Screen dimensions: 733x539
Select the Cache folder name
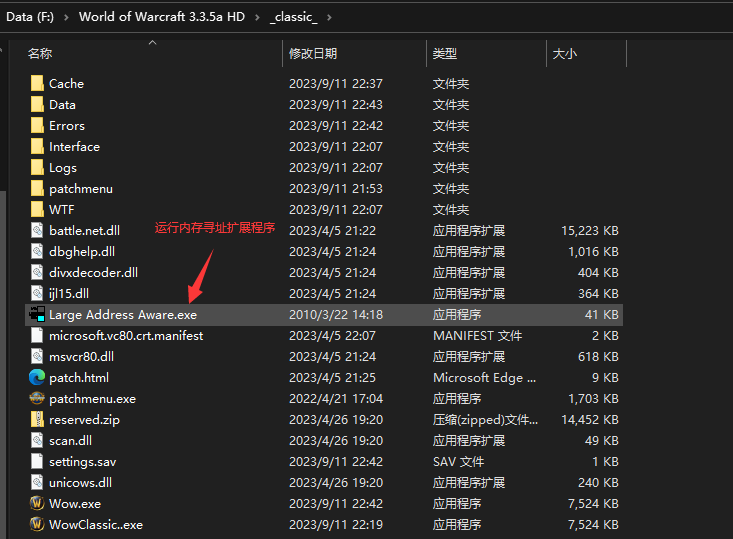(x=66, y=84)
